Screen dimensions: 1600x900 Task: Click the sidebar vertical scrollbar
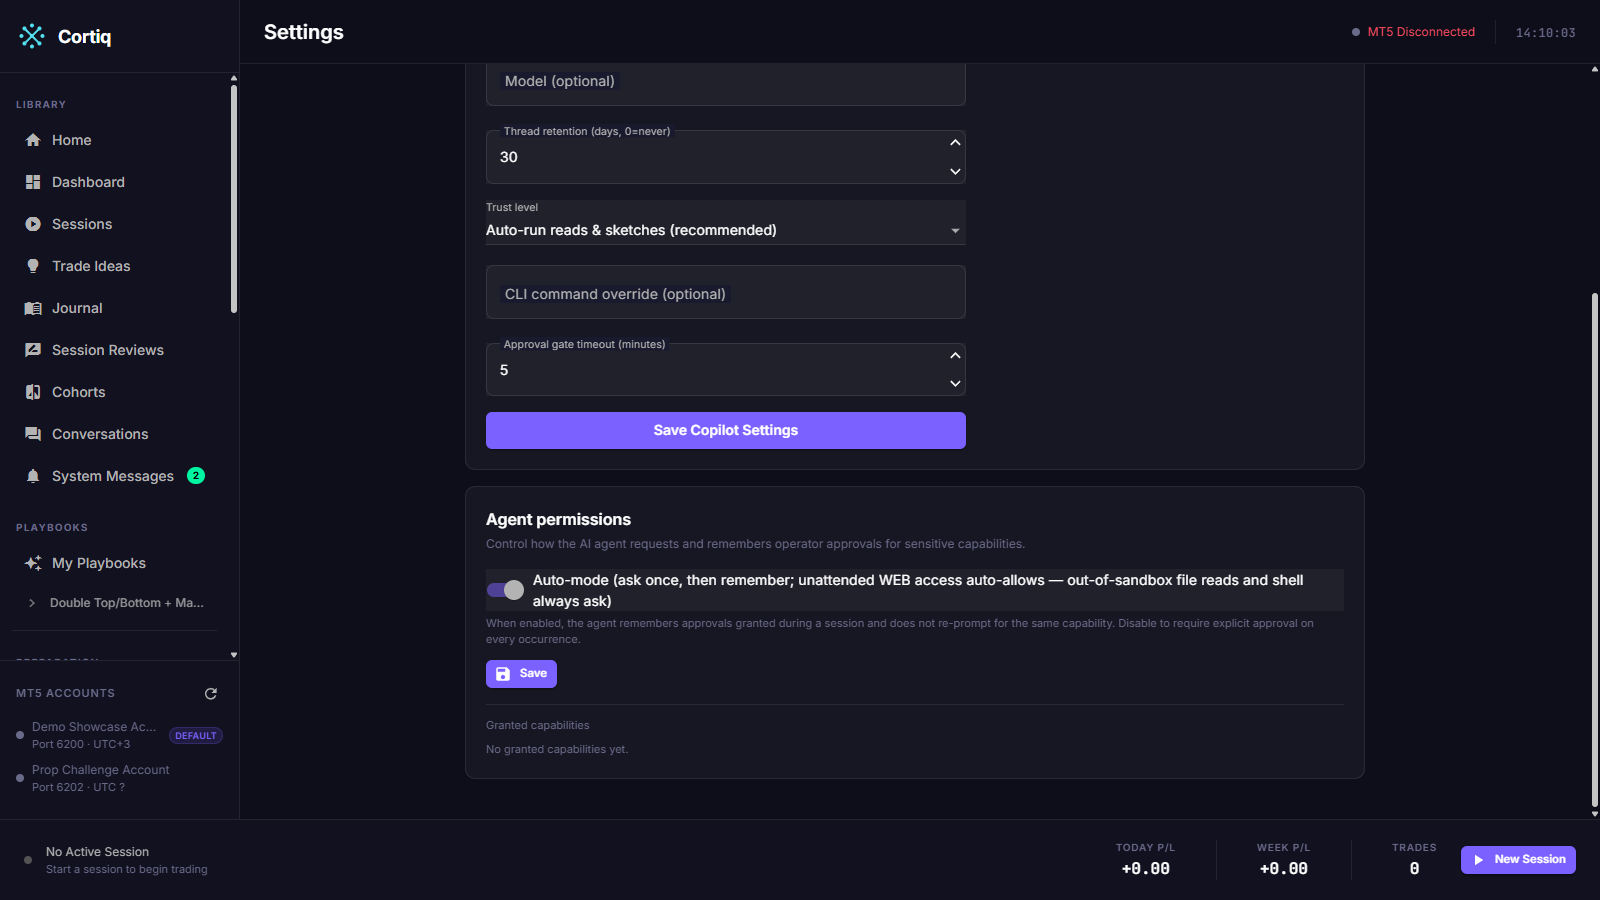point(234,198)
